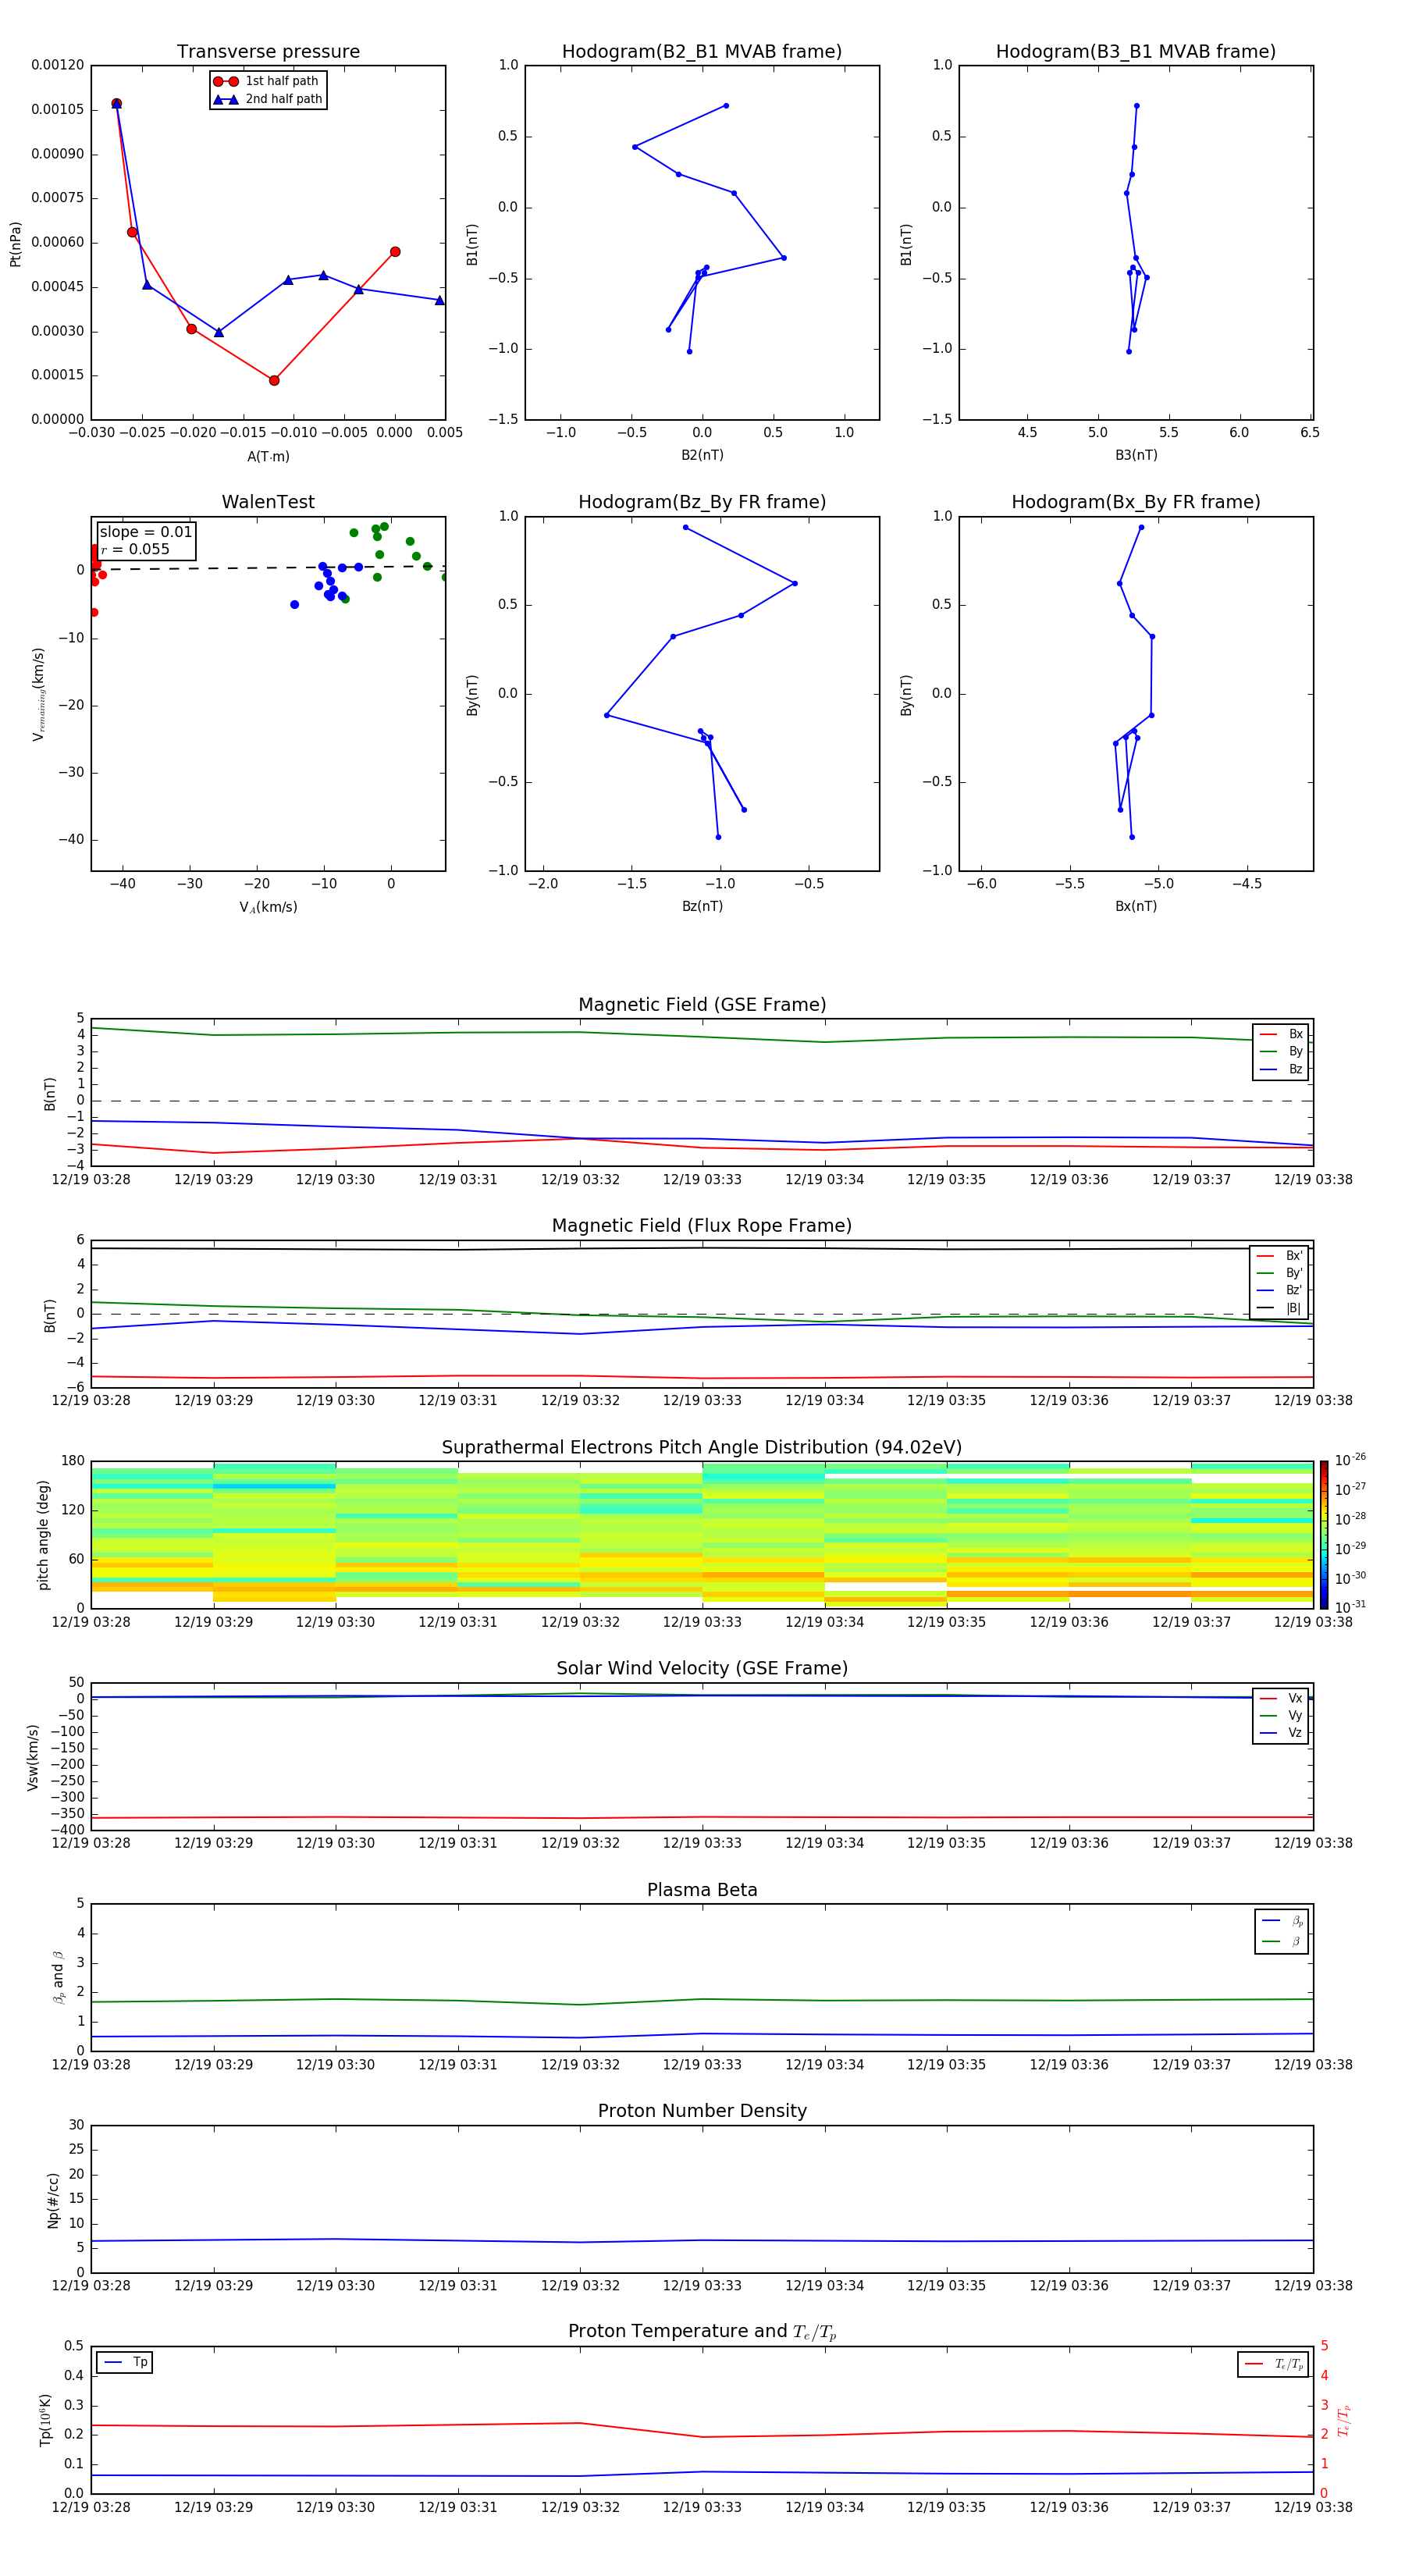This screenshot has width=1405, height=2576.
Task: Click '1st half path' legend entry
Action: point(267,81)
